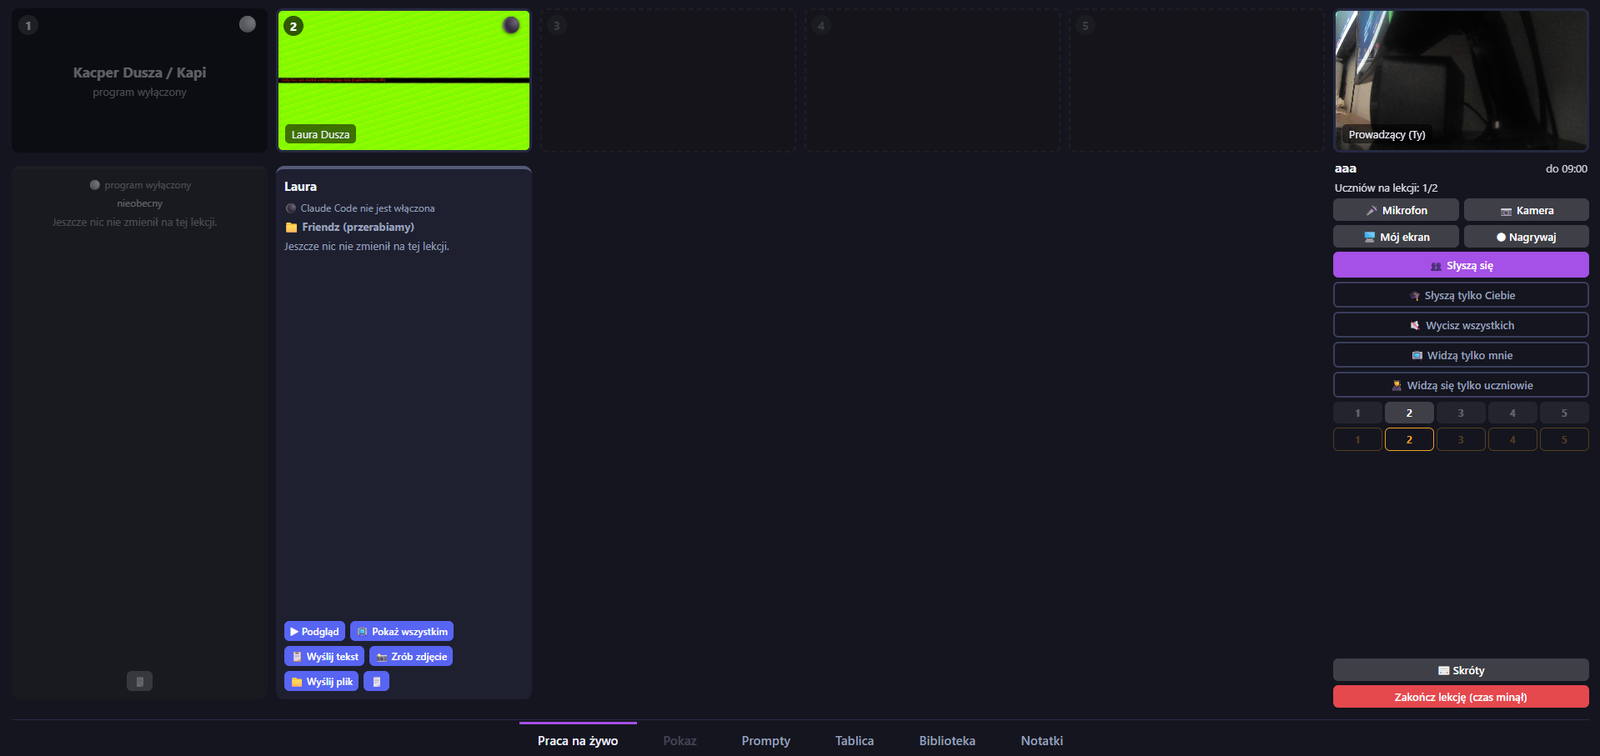Screen dimensions: 1600x756
Task: Select number 5 in the orange-outlined row
Action: (1564, 439)
